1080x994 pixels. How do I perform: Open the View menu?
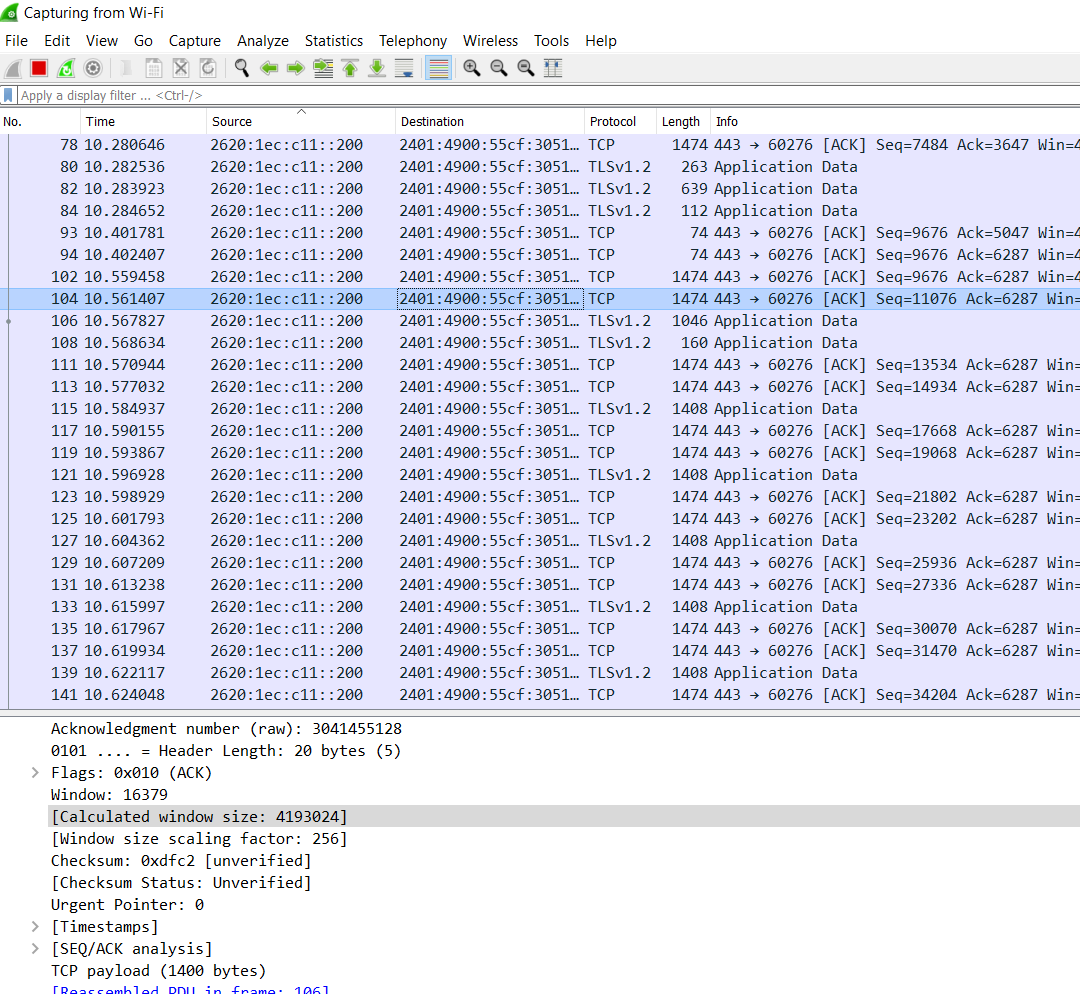[x=102, y=41]
